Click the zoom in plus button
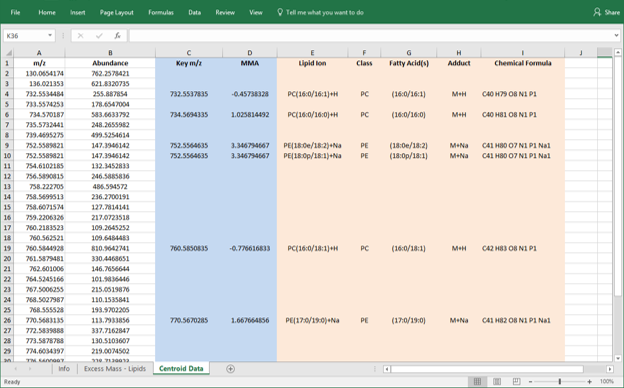The image size is (624, 388). point(589,382)
